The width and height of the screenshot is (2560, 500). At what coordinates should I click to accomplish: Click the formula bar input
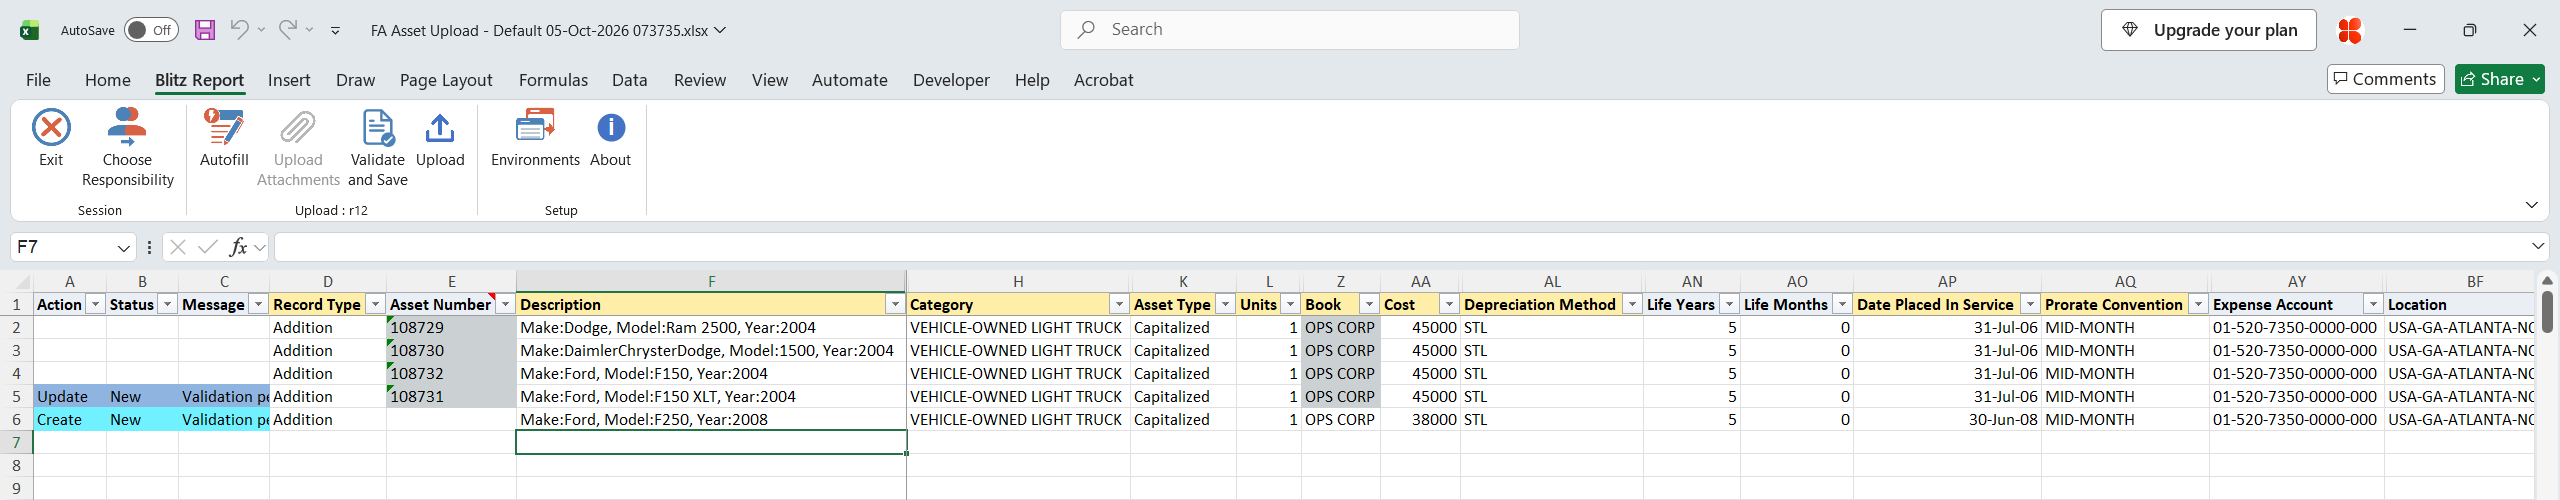[1400, 247]
